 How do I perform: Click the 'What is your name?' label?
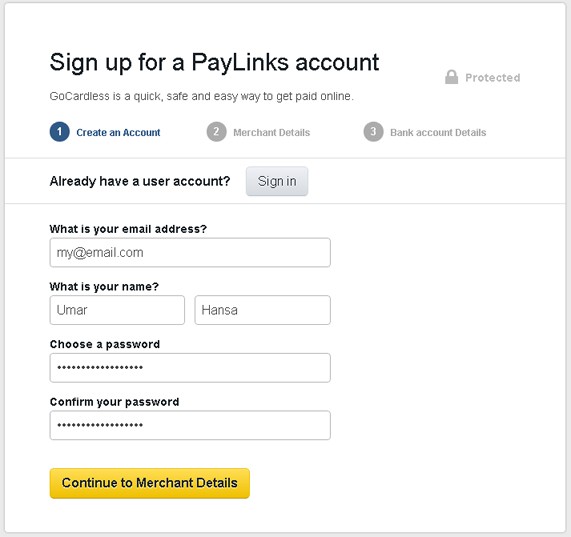click(104, 287)
